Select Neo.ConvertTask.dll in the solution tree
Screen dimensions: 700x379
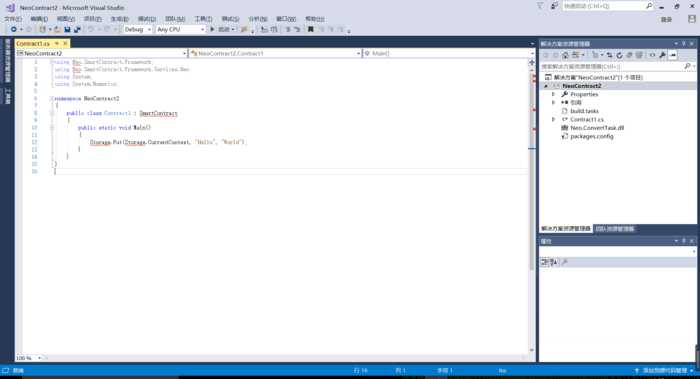pos(597,128)
